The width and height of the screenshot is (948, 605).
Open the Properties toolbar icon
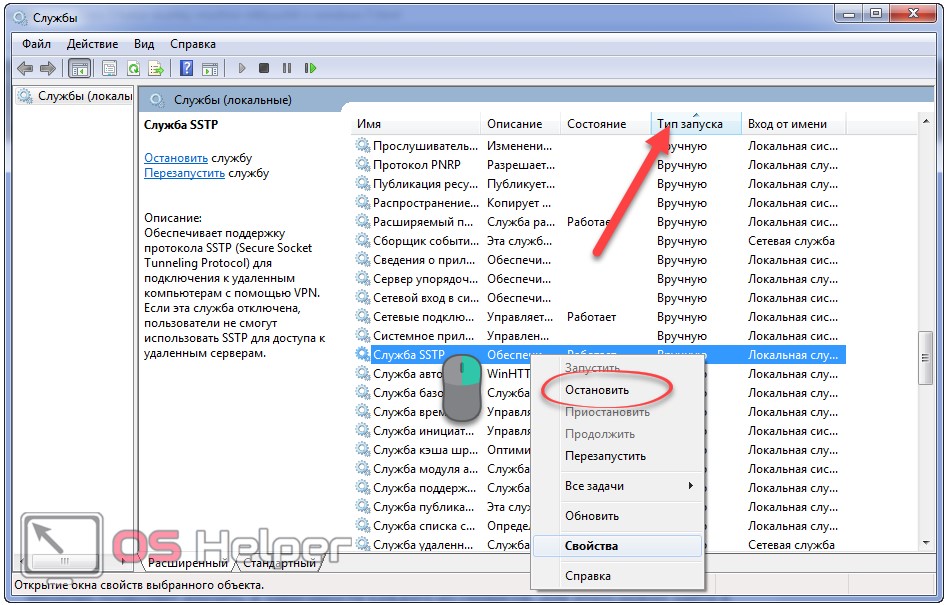click(109, 68)
